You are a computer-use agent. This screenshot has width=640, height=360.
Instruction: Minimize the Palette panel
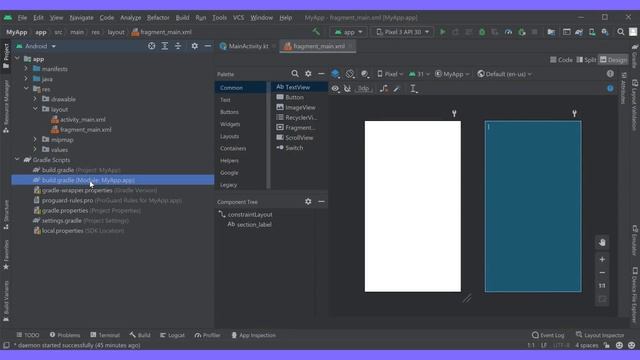pyautogui.click(x=321, y=73)
